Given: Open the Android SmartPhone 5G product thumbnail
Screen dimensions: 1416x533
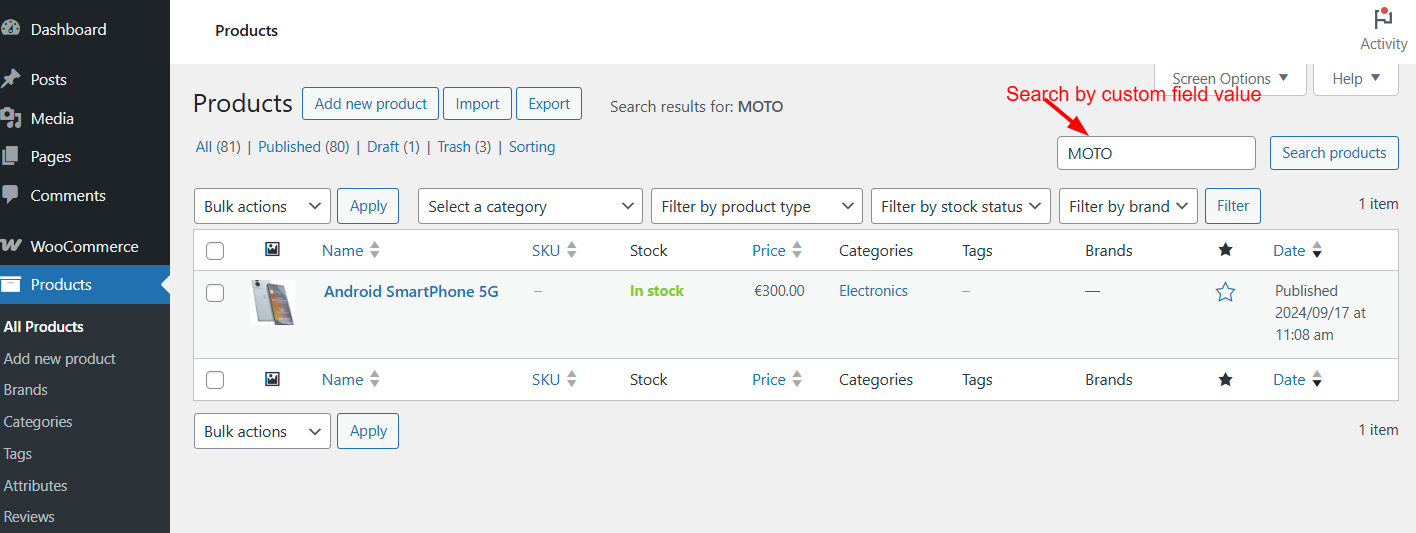Looking at the screenshot, I should 272,302.
